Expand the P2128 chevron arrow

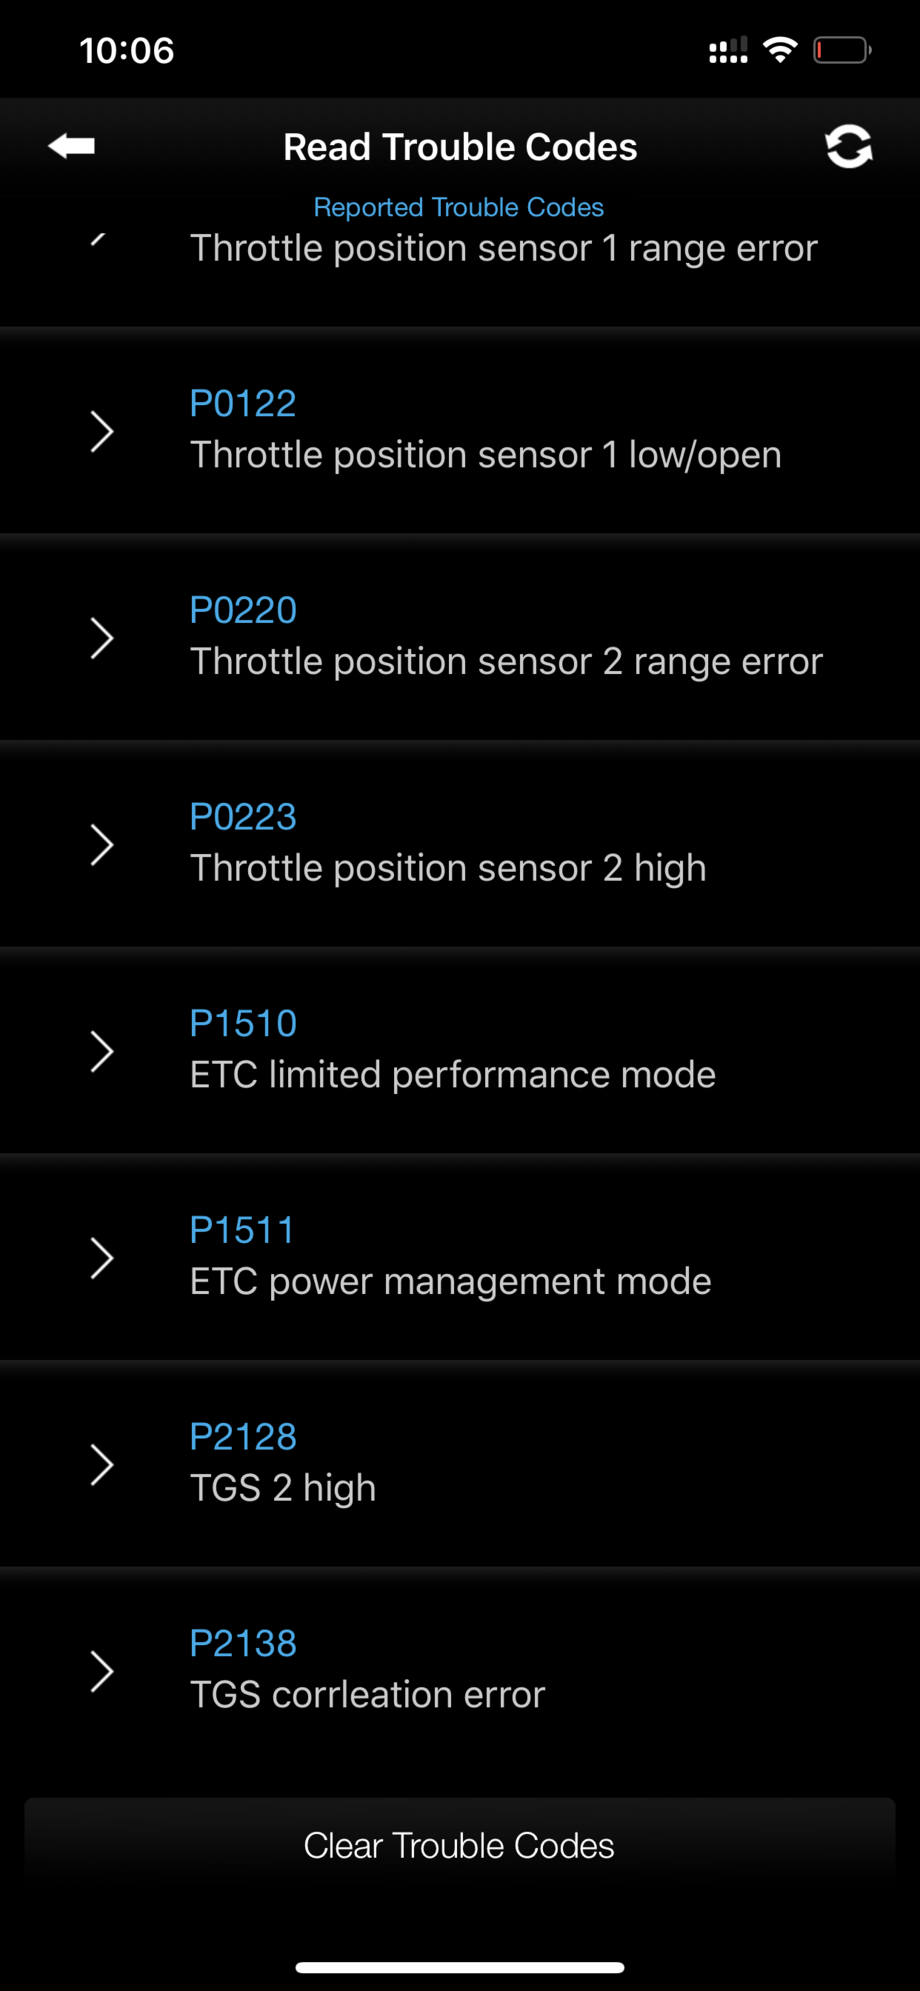pos(101,1465)
